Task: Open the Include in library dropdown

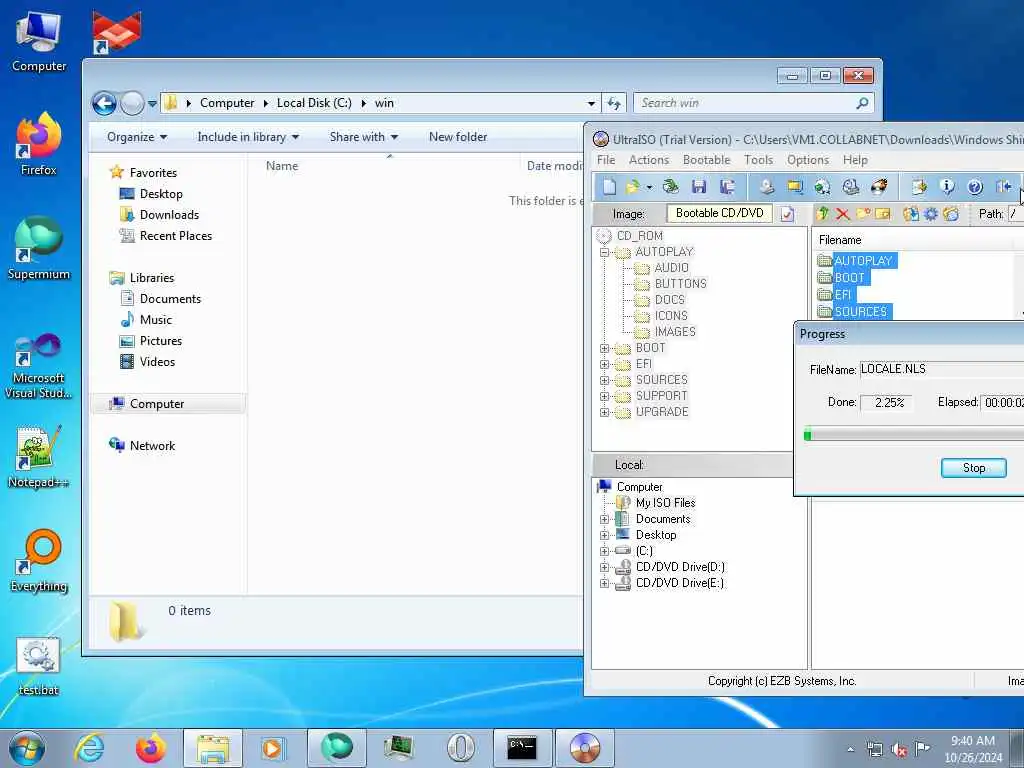Action: click(x=248, y=137)
